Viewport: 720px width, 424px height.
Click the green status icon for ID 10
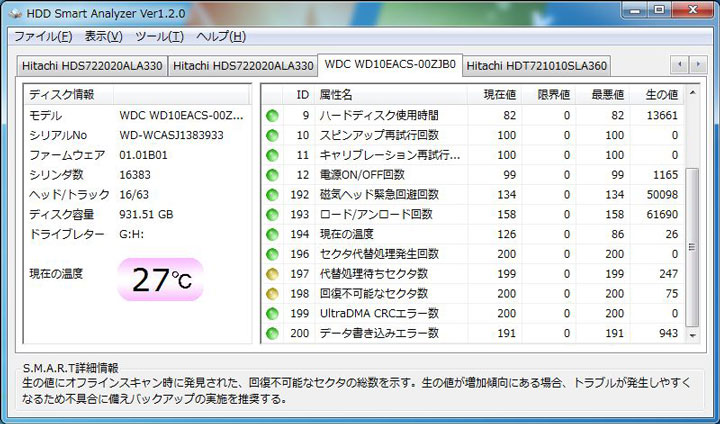coord(272,135)
